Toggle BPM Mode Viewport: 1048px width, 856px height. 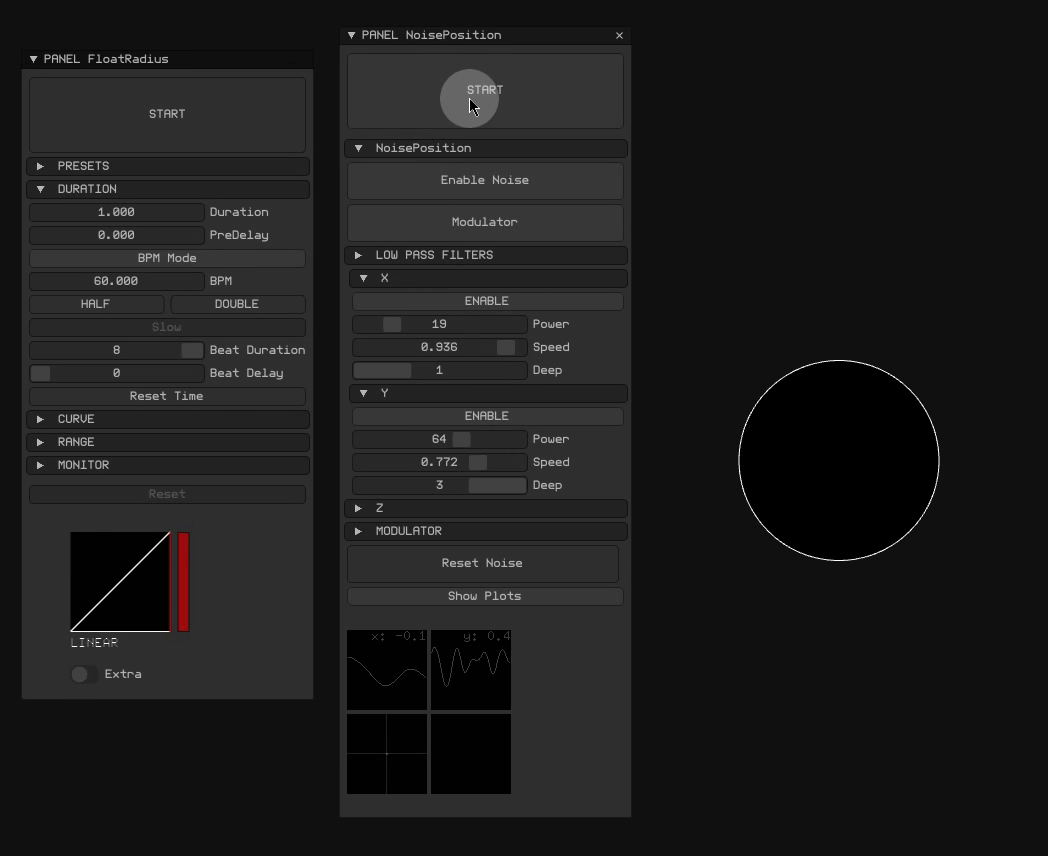[167, 258]
